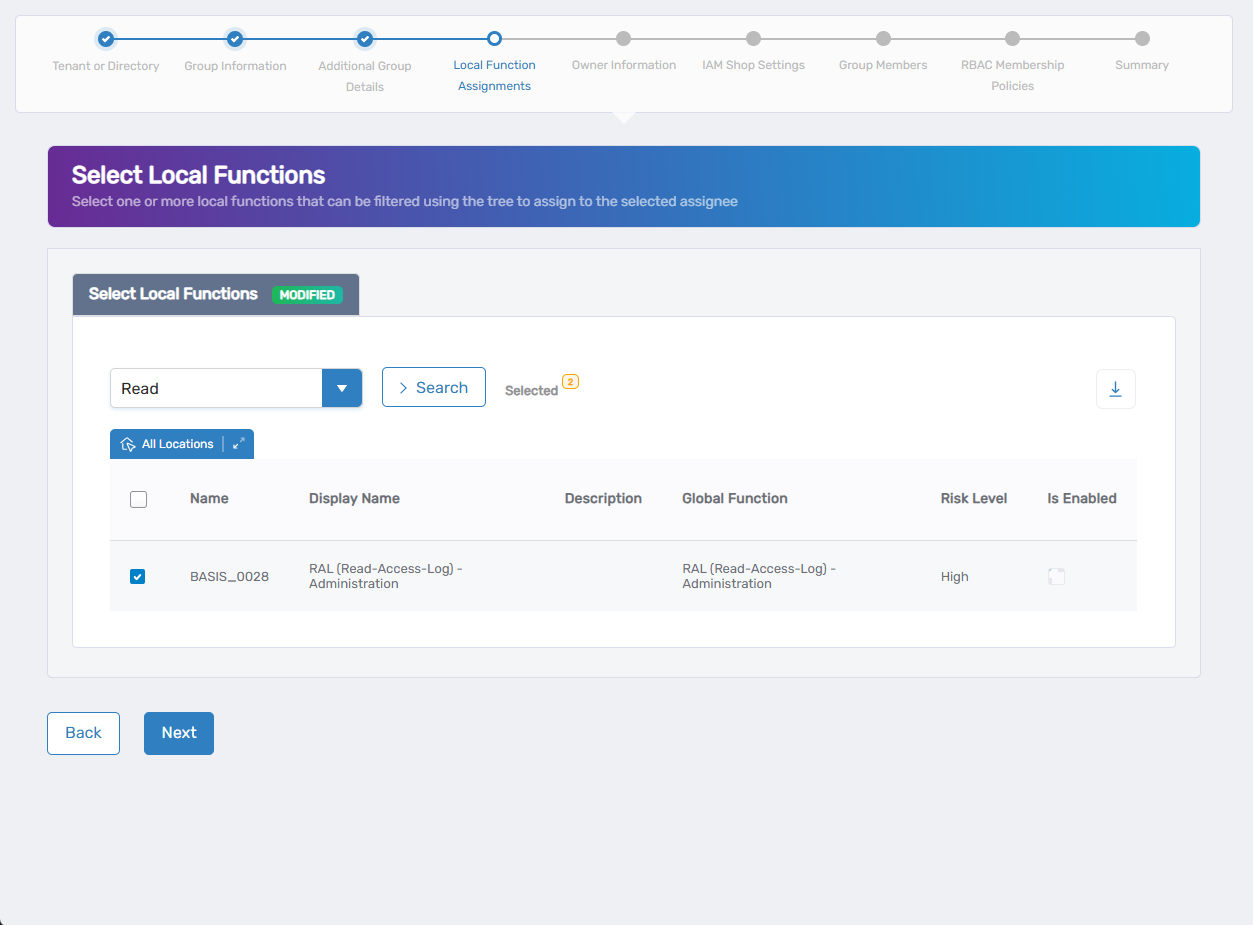Sort by the Display Name column header
The image size is (1253, 925).
pyautogui.click(x=354, y=498)
